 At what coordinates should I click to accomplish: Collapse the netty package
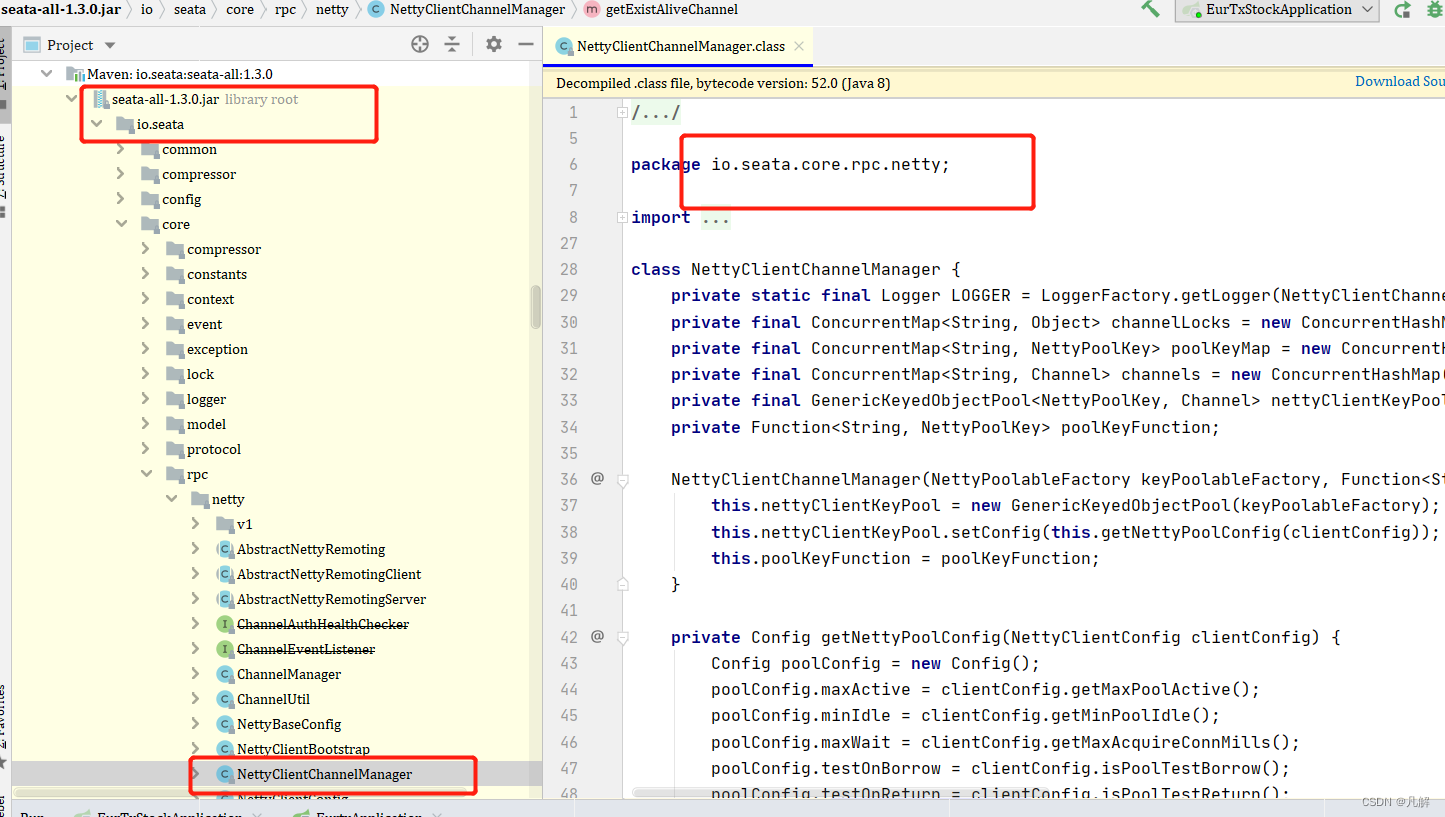[x=171, y=499]
